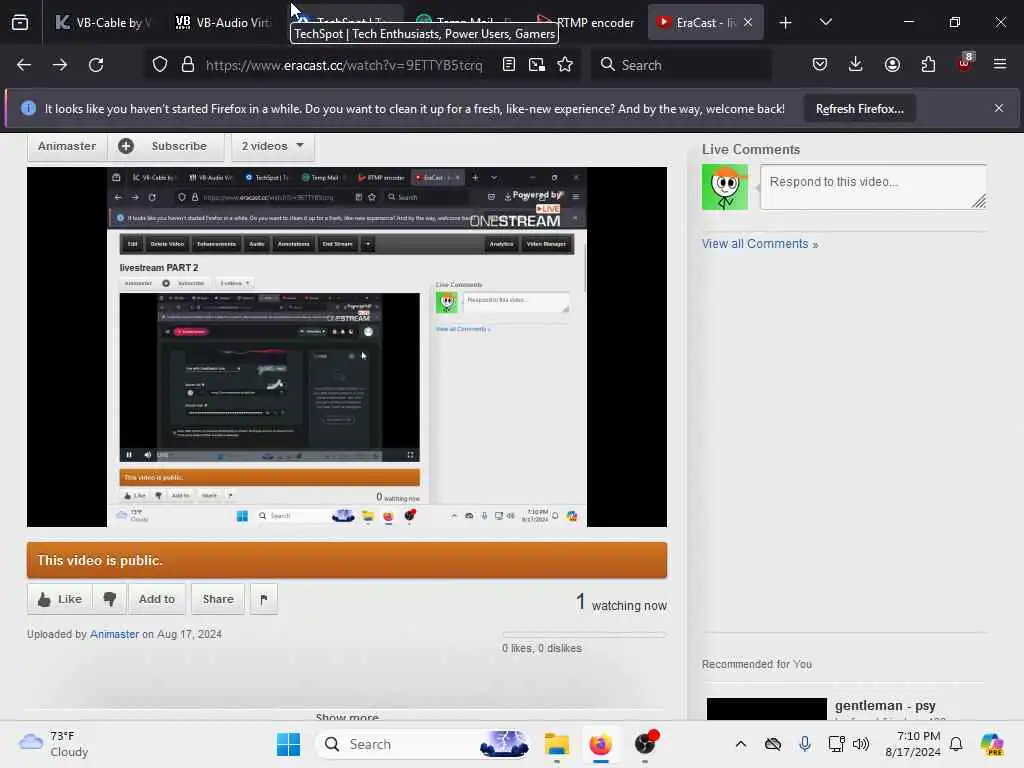Open a new browser tab
This screenshot has height=768, width=1024.
click(786, 23)
